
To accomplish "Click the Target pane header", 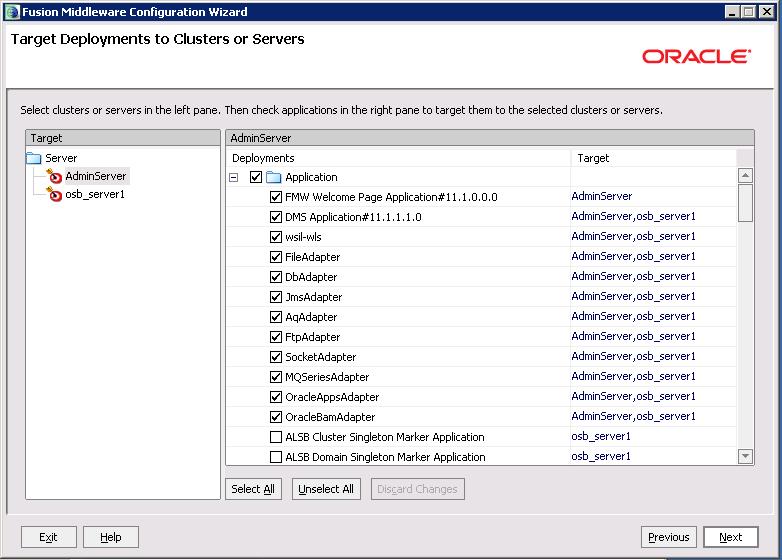I will tap(123, 138).
